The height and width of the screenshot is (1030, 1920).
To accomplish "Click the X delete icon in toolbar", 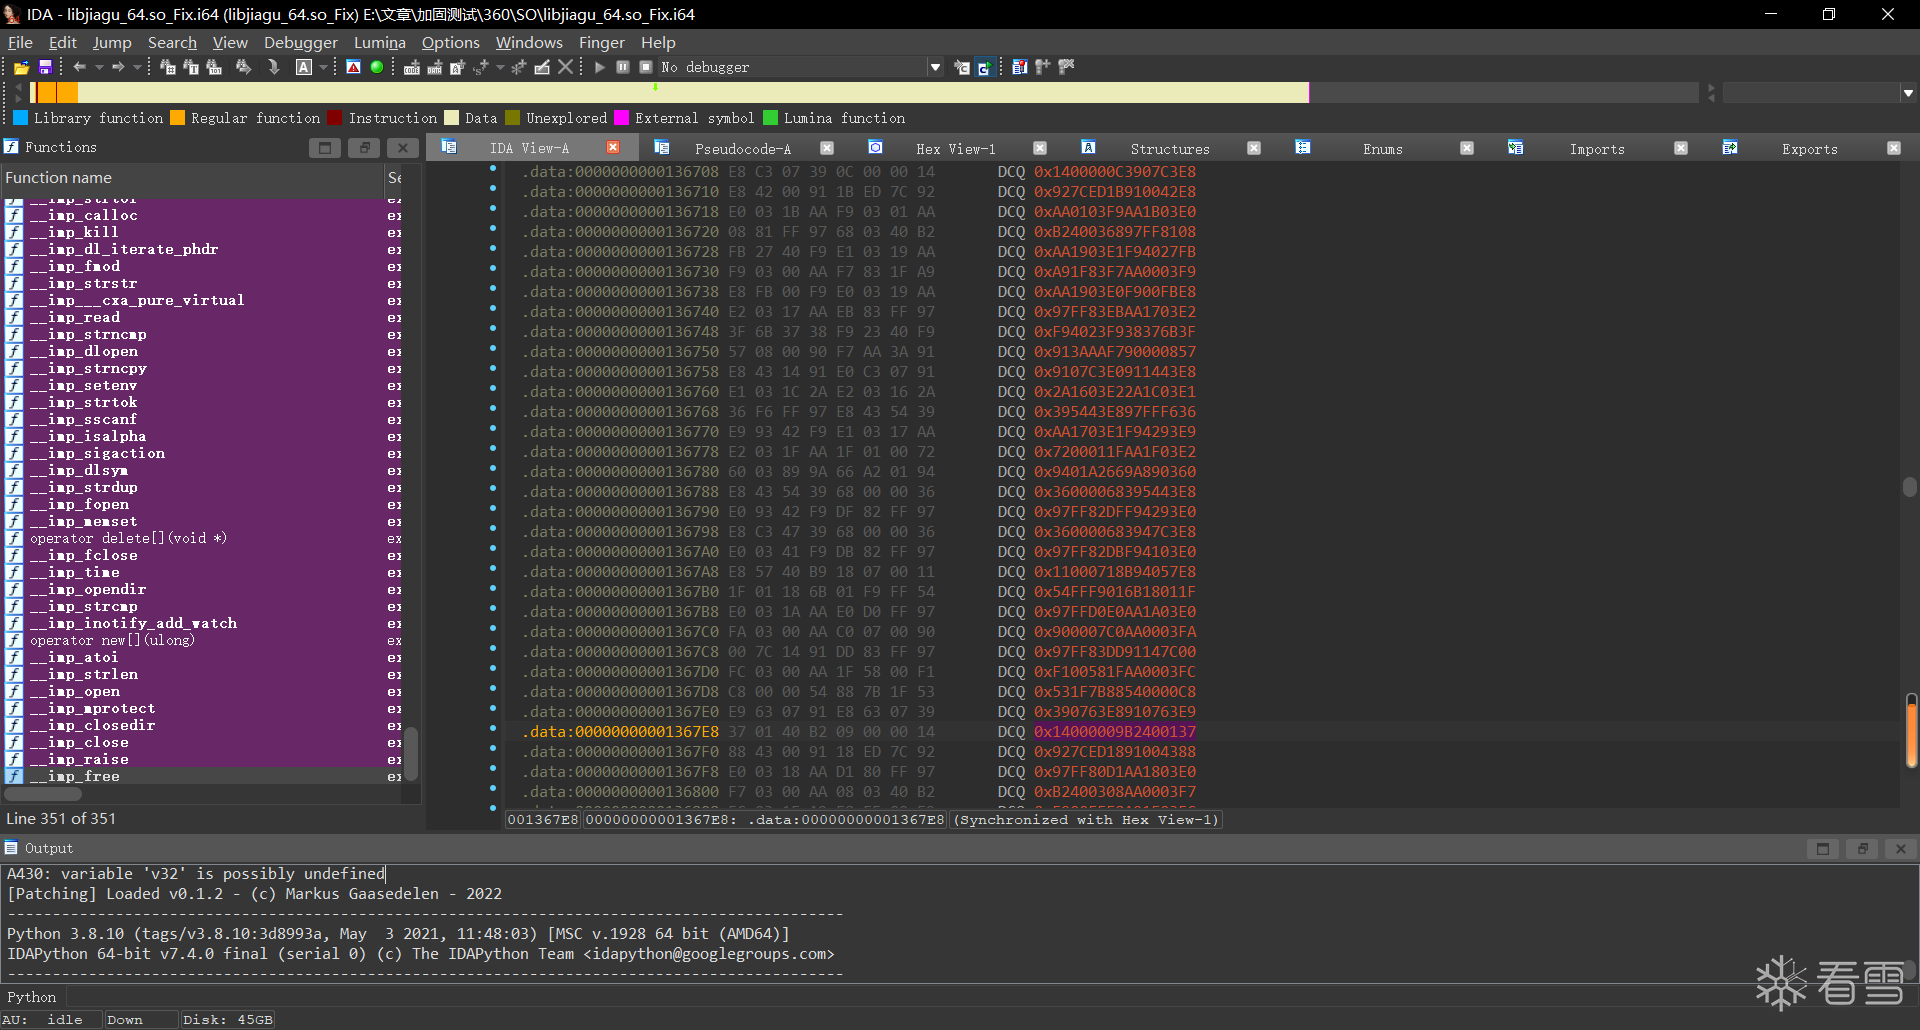I will pyautogui.click(x=566, y=67).
